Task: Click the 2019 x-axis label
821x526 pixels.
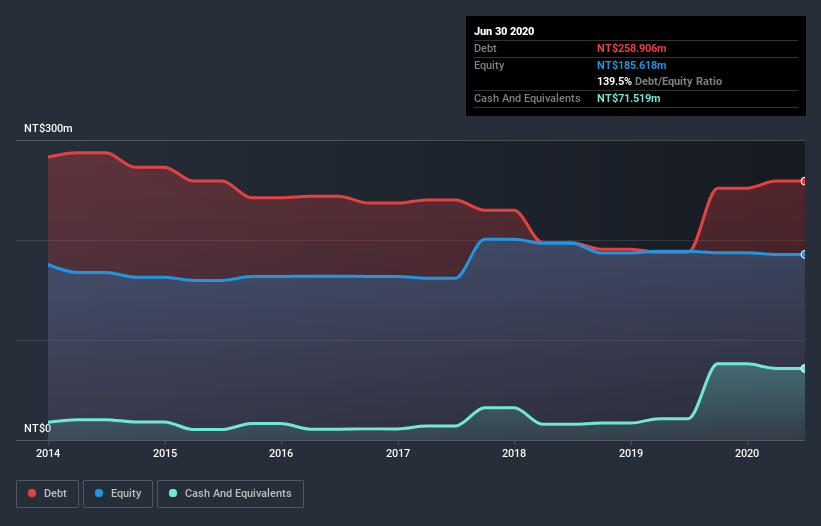Action: click(631, 453)
